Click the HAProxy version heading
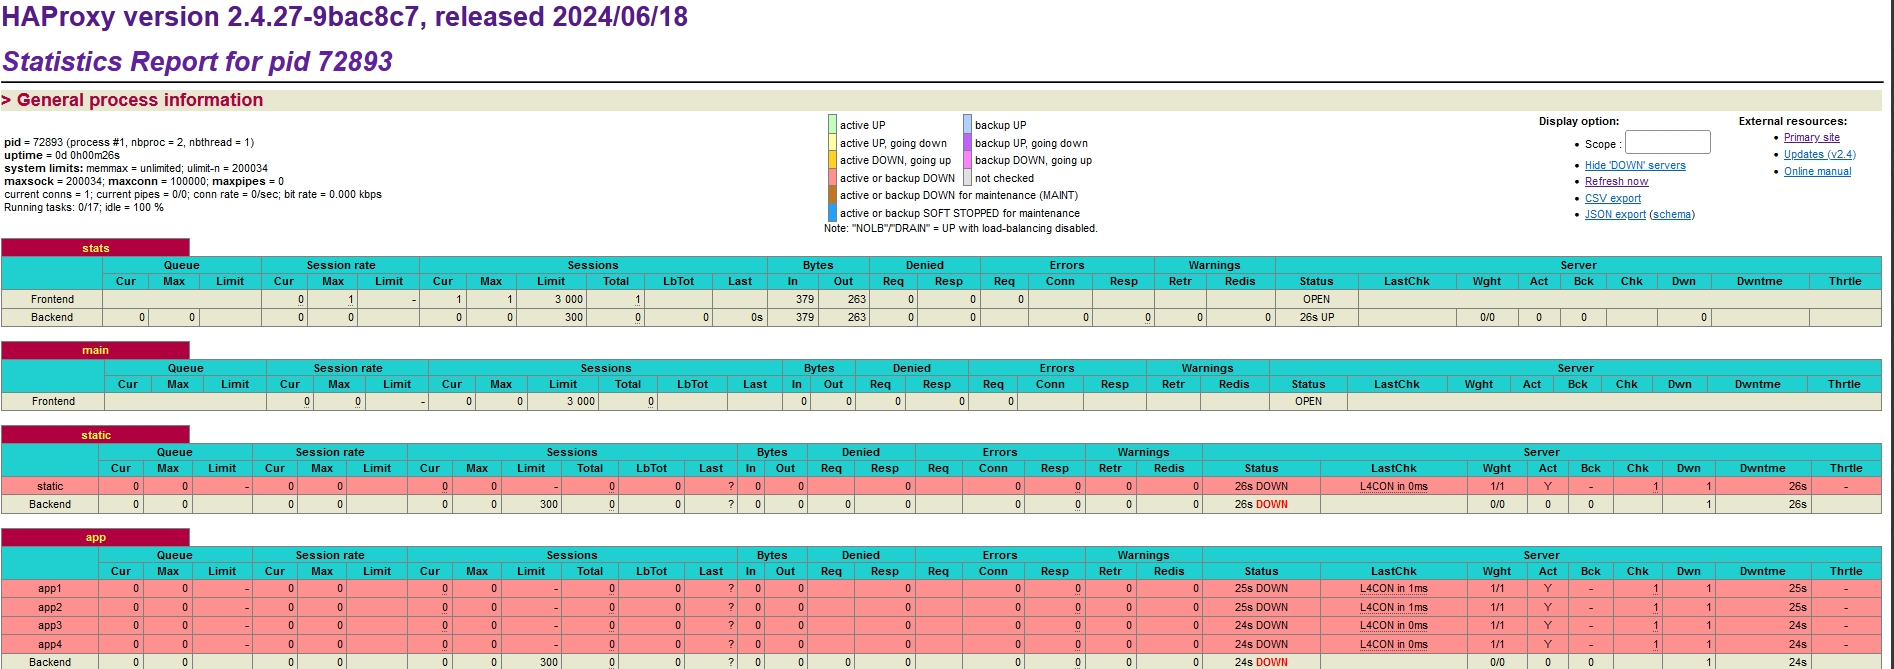The height and width of the screenshot is (669, 1894). tap(345, 17)
